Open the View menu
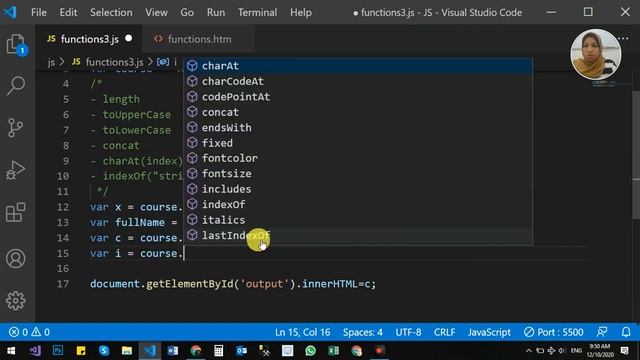 tap(156, 13)
